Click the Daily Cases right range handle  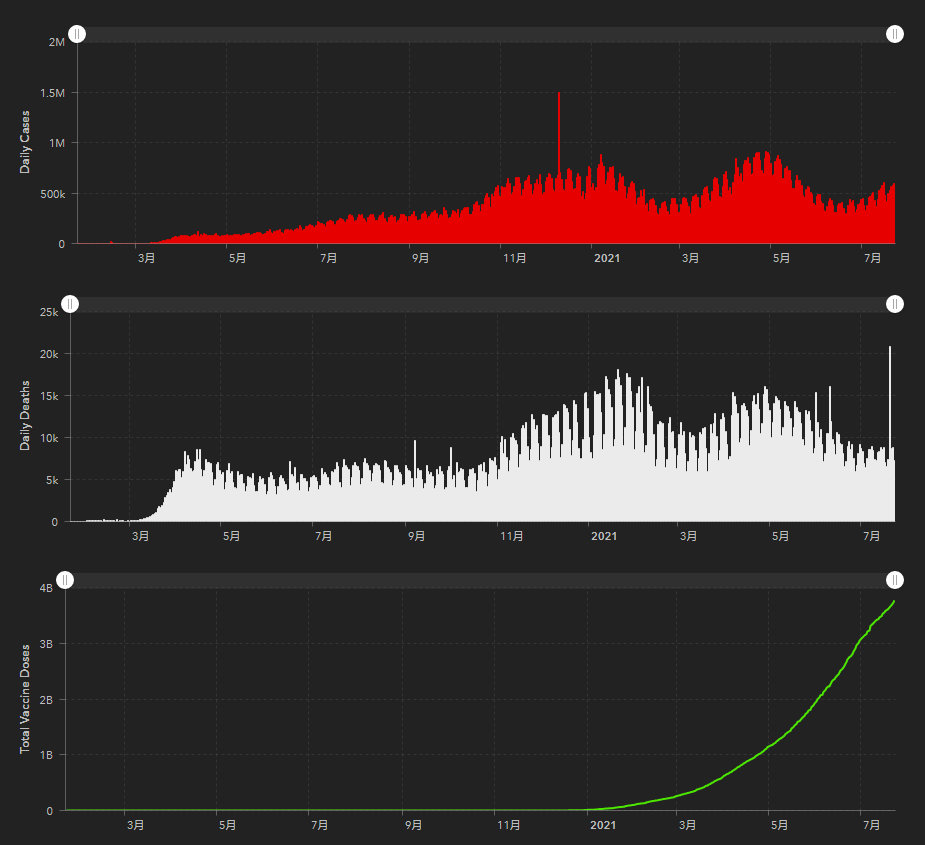895,34
